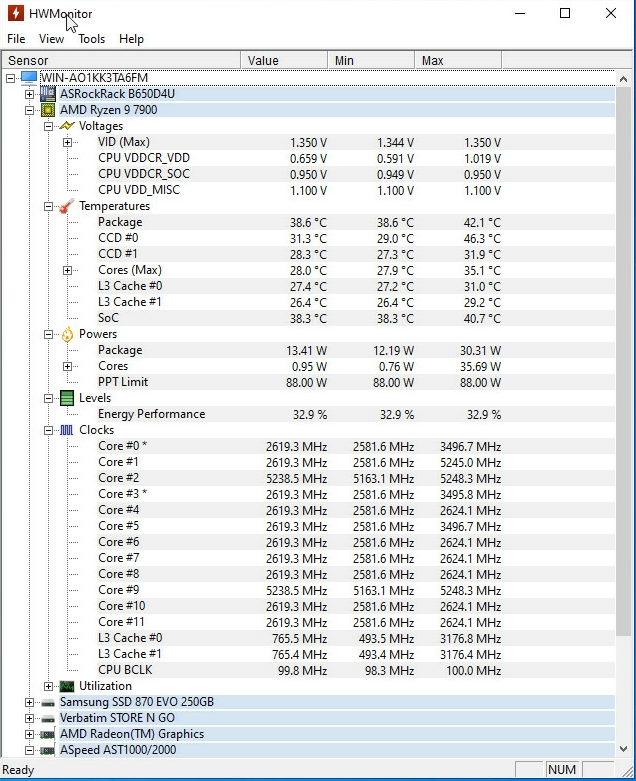Expand the ASRockRack B650D4U node
The width and height of the screenshot is (636, 781).
pos(29,94)
